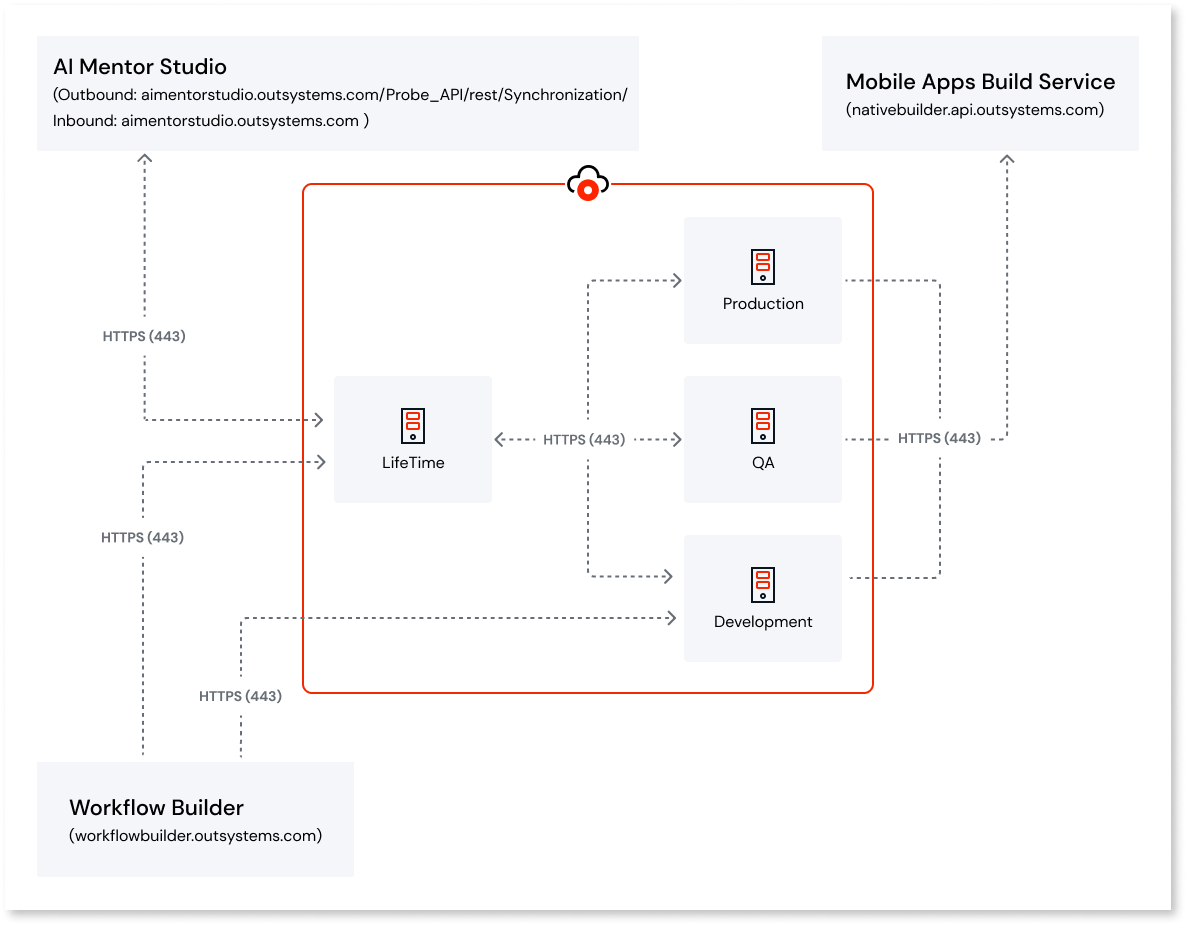Image resolution: width=1186 pixels, height=925 pixels.
Task: Click the AI Mentor Studio box
Action: (x=337, y=93)
